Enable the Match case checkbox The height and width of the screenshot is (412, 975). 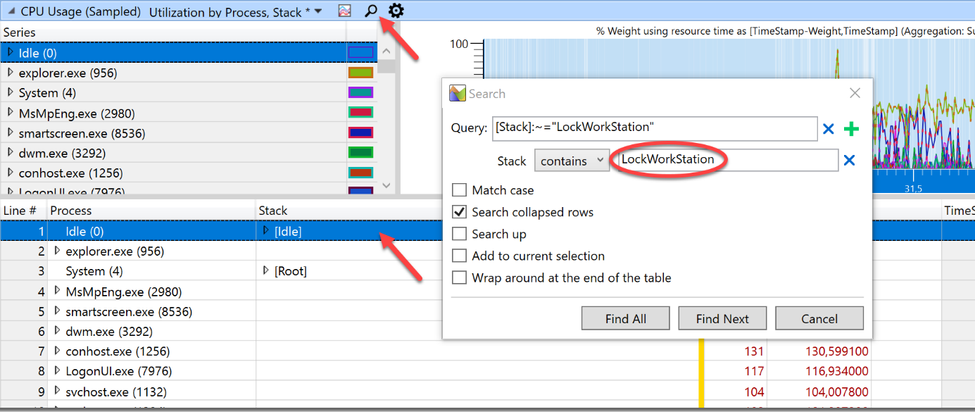pos(460,190)
